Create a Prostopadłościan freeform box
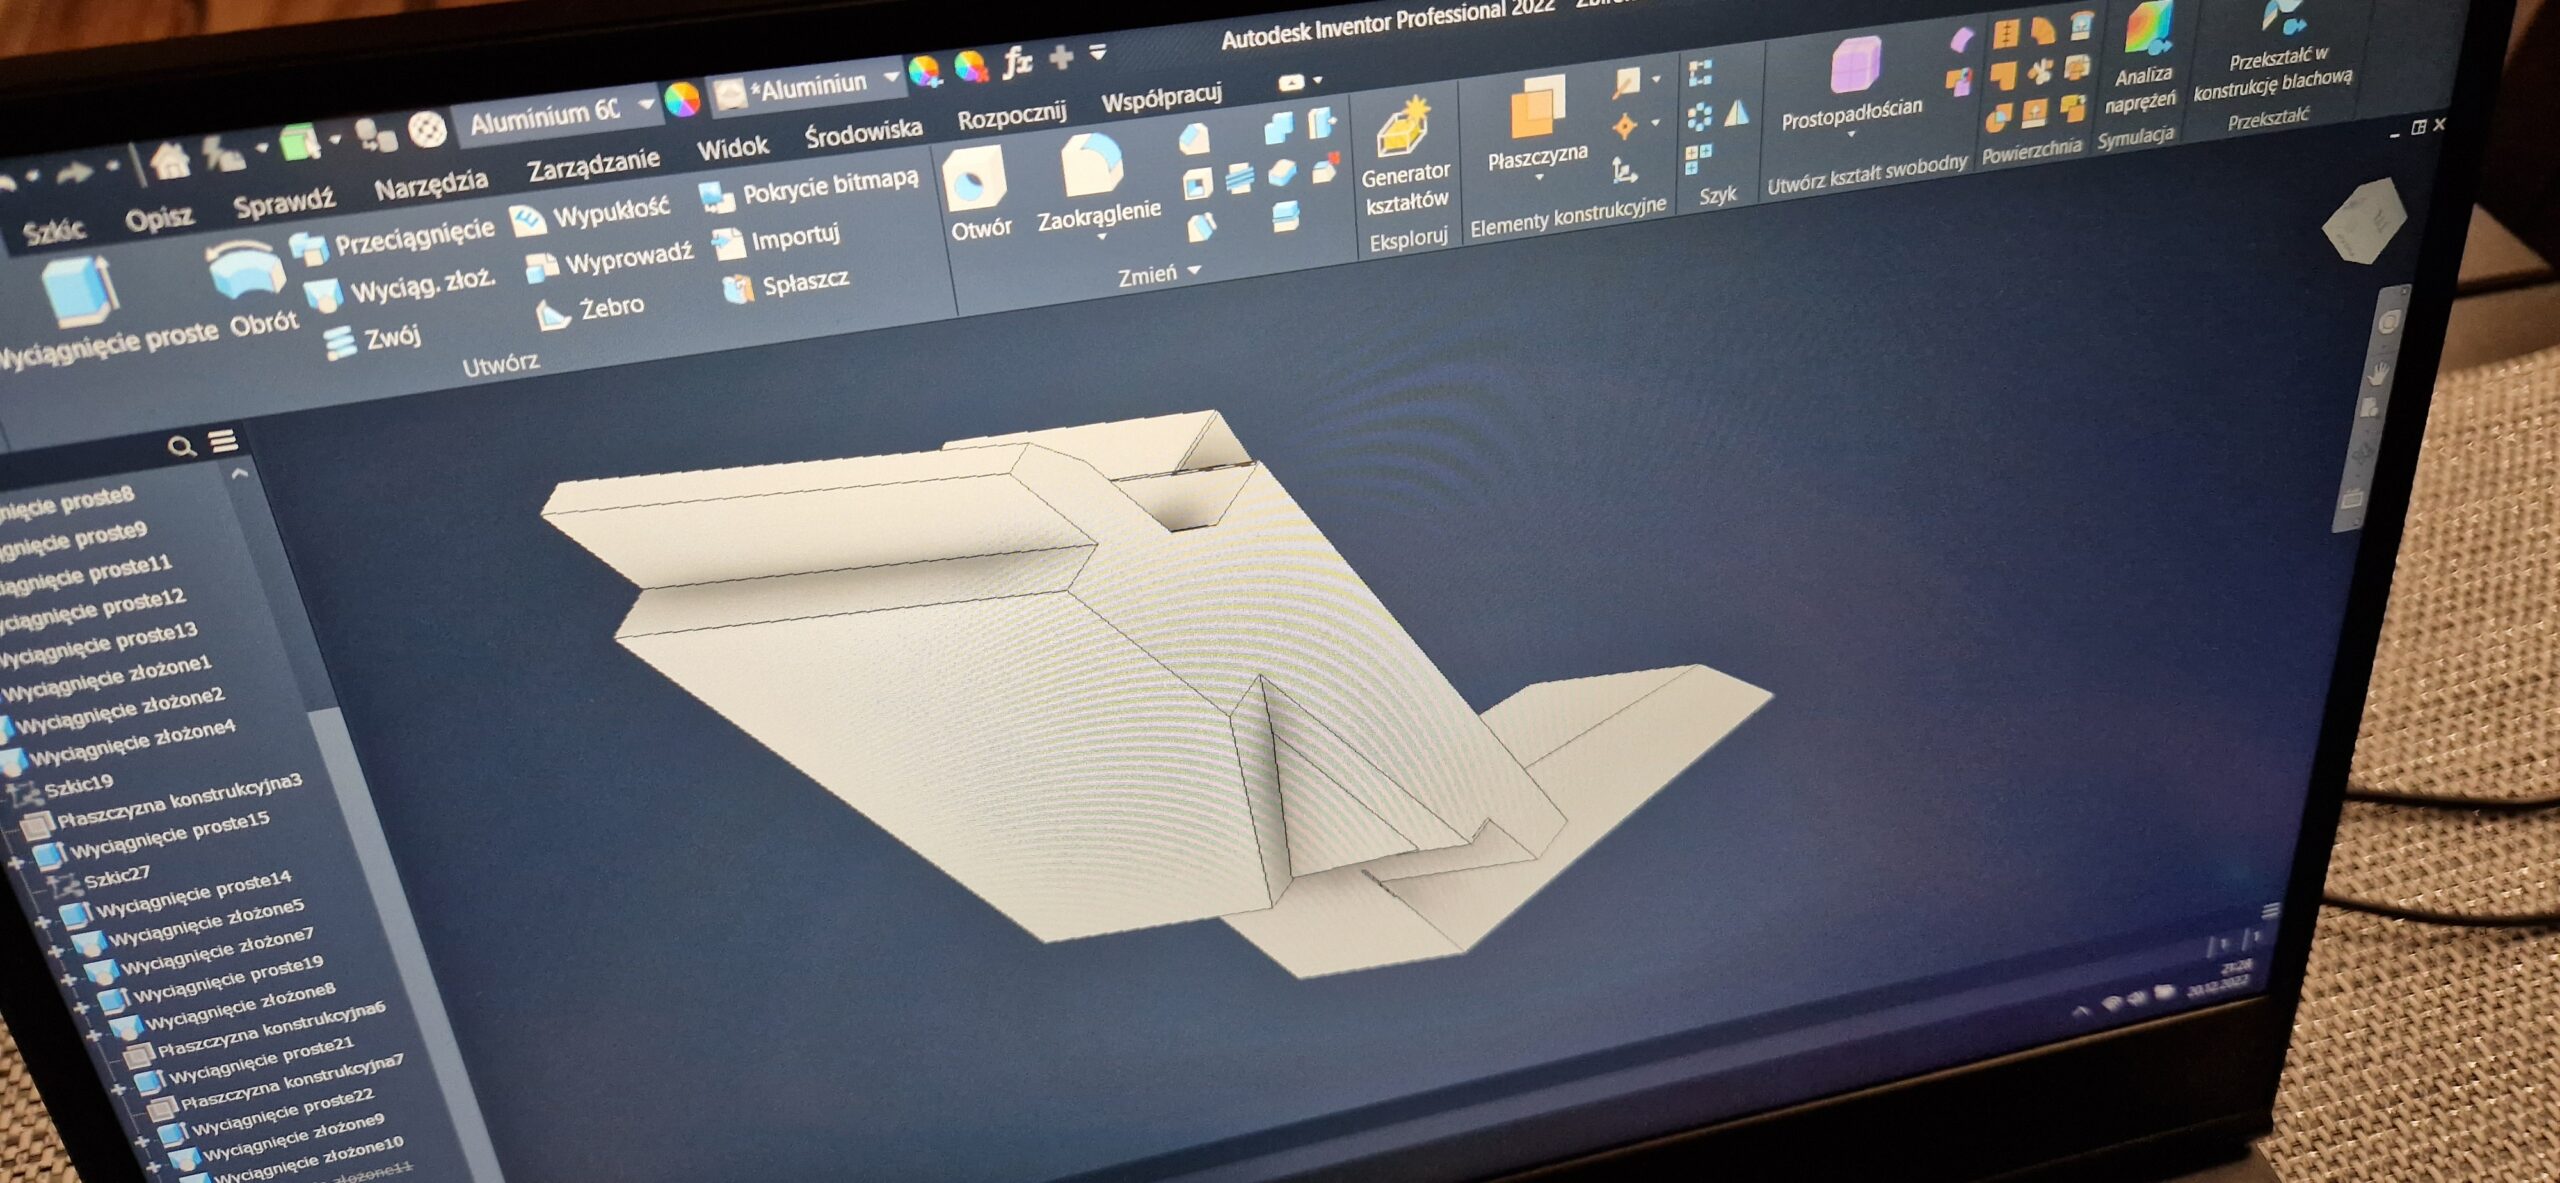2560x1183 pixels. pos(1855,66)
